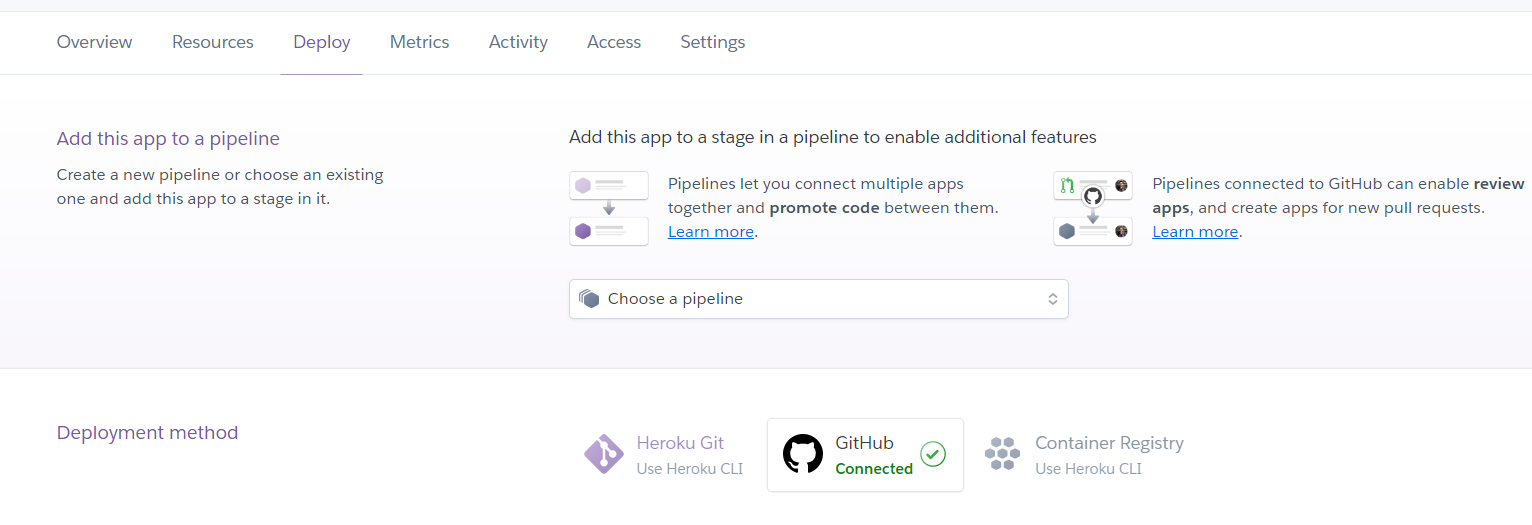The height and width of the screenshot is (525, 1532).
Task: Click the Heroku Git logo icon
Action: pyautogui.click(x=604, y=455)
